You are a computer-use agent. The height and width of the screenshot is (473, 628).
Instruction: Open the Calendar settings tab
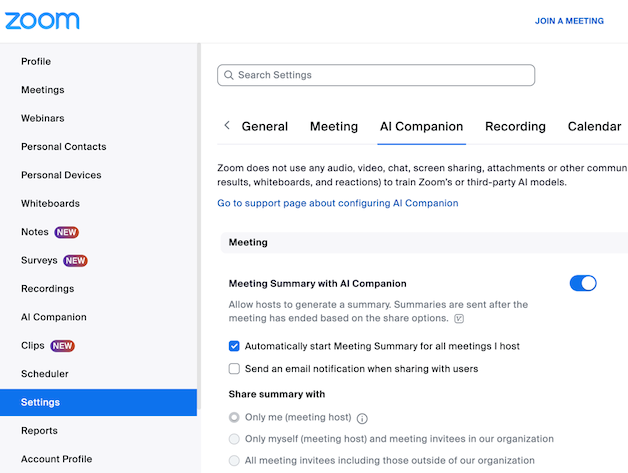click(x=594, y=127)
